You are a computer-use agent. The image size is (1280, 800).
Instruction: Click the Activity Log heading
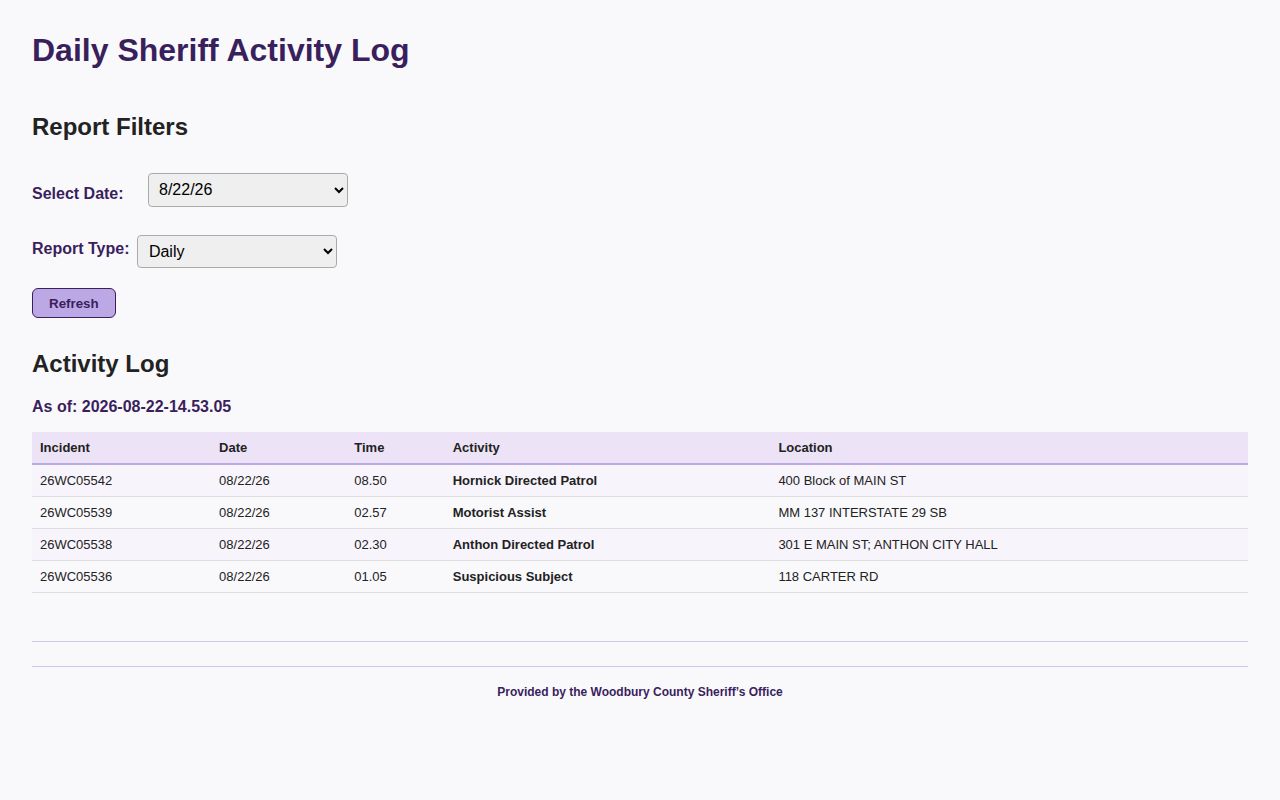coord(100,364)
